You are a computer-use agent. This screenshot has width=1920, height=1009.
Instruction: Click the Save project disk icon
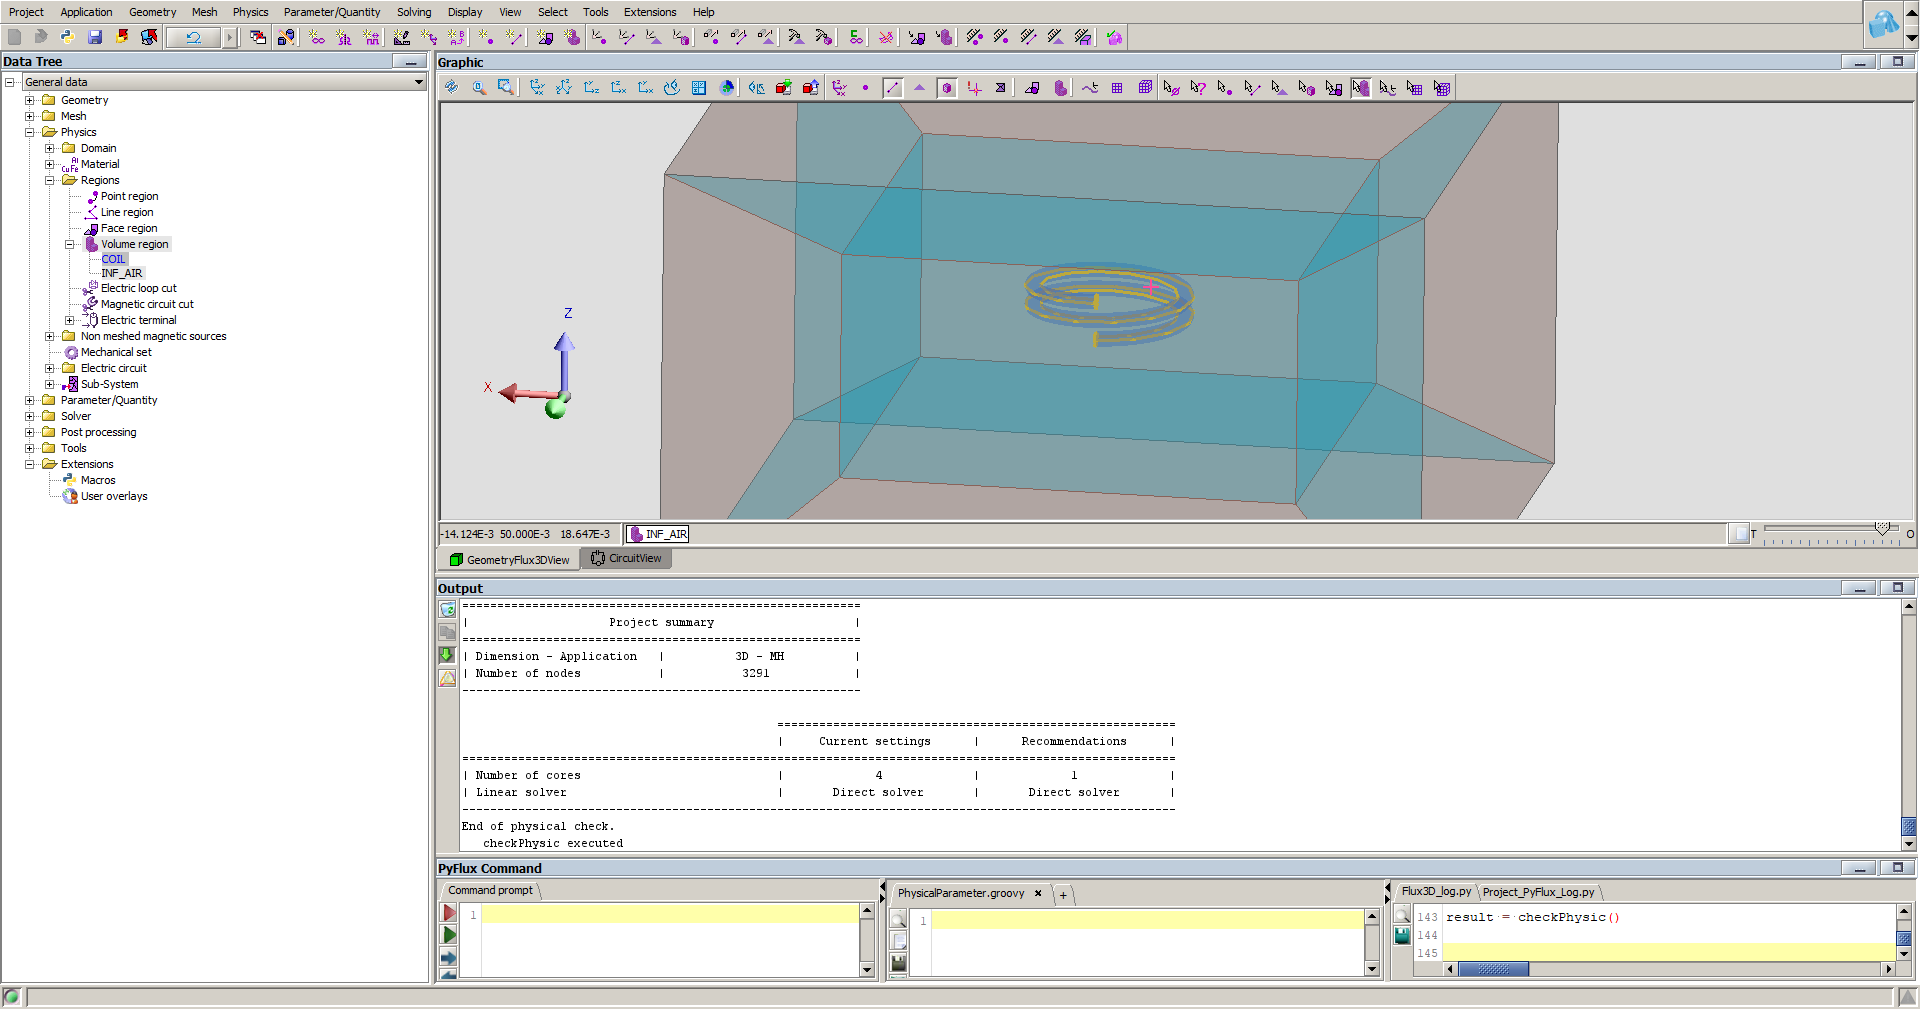95,37
